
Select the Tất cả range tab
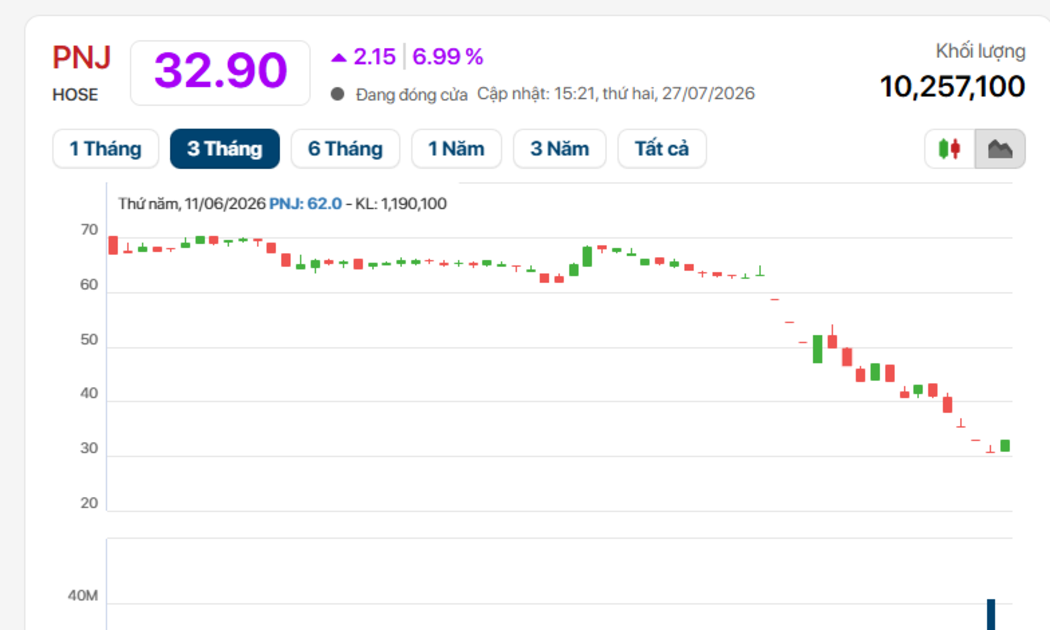pos(662,149)
